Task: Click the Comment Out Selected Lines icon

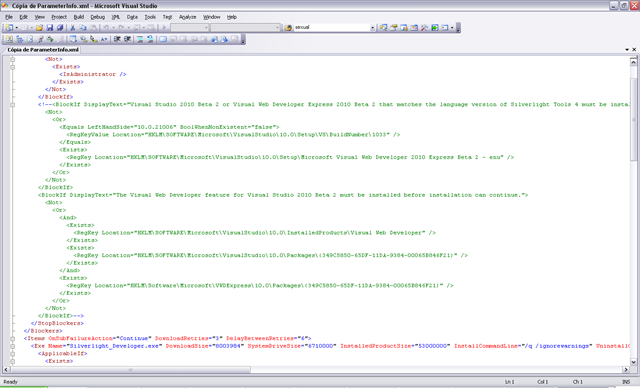Action: [x=140, y=39]
